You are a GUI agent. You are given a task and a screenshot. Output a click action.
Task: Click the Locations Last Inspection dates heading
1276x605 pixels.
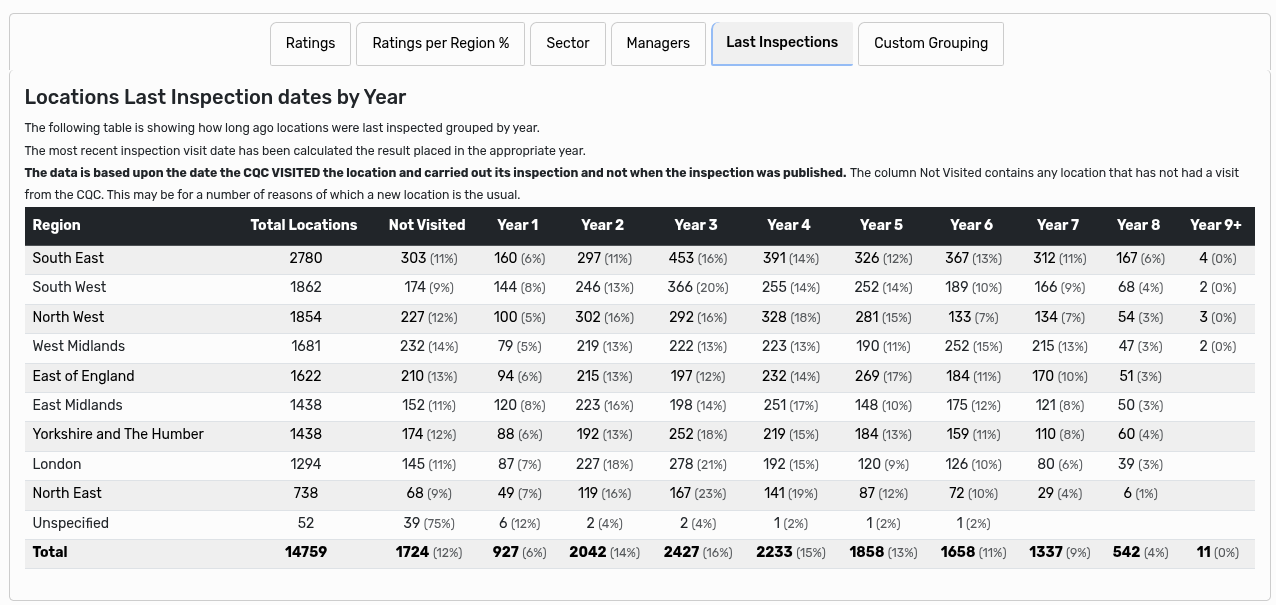point(215,97)
